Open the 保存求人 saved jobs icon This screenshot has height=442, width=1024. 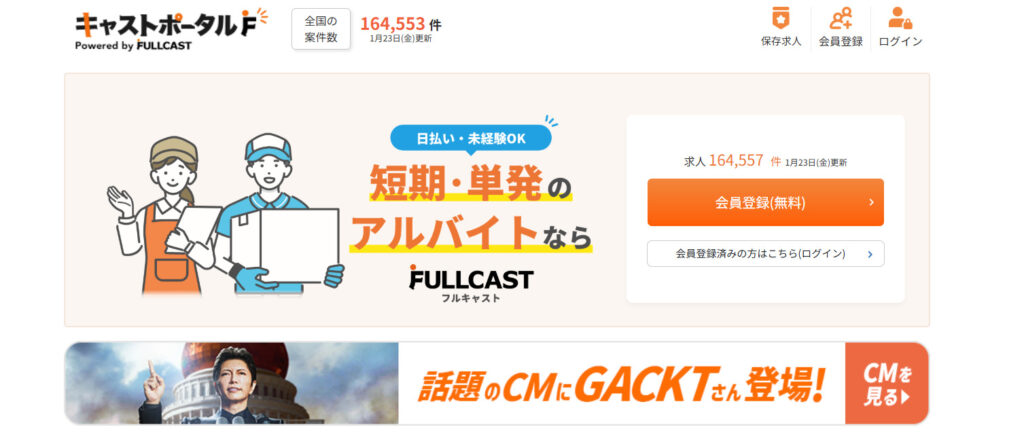coord(780,18)
